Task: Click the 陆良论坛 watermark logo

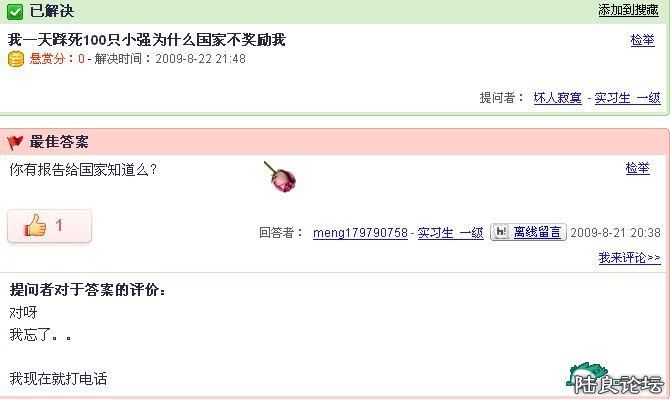Action: [614, 379]
